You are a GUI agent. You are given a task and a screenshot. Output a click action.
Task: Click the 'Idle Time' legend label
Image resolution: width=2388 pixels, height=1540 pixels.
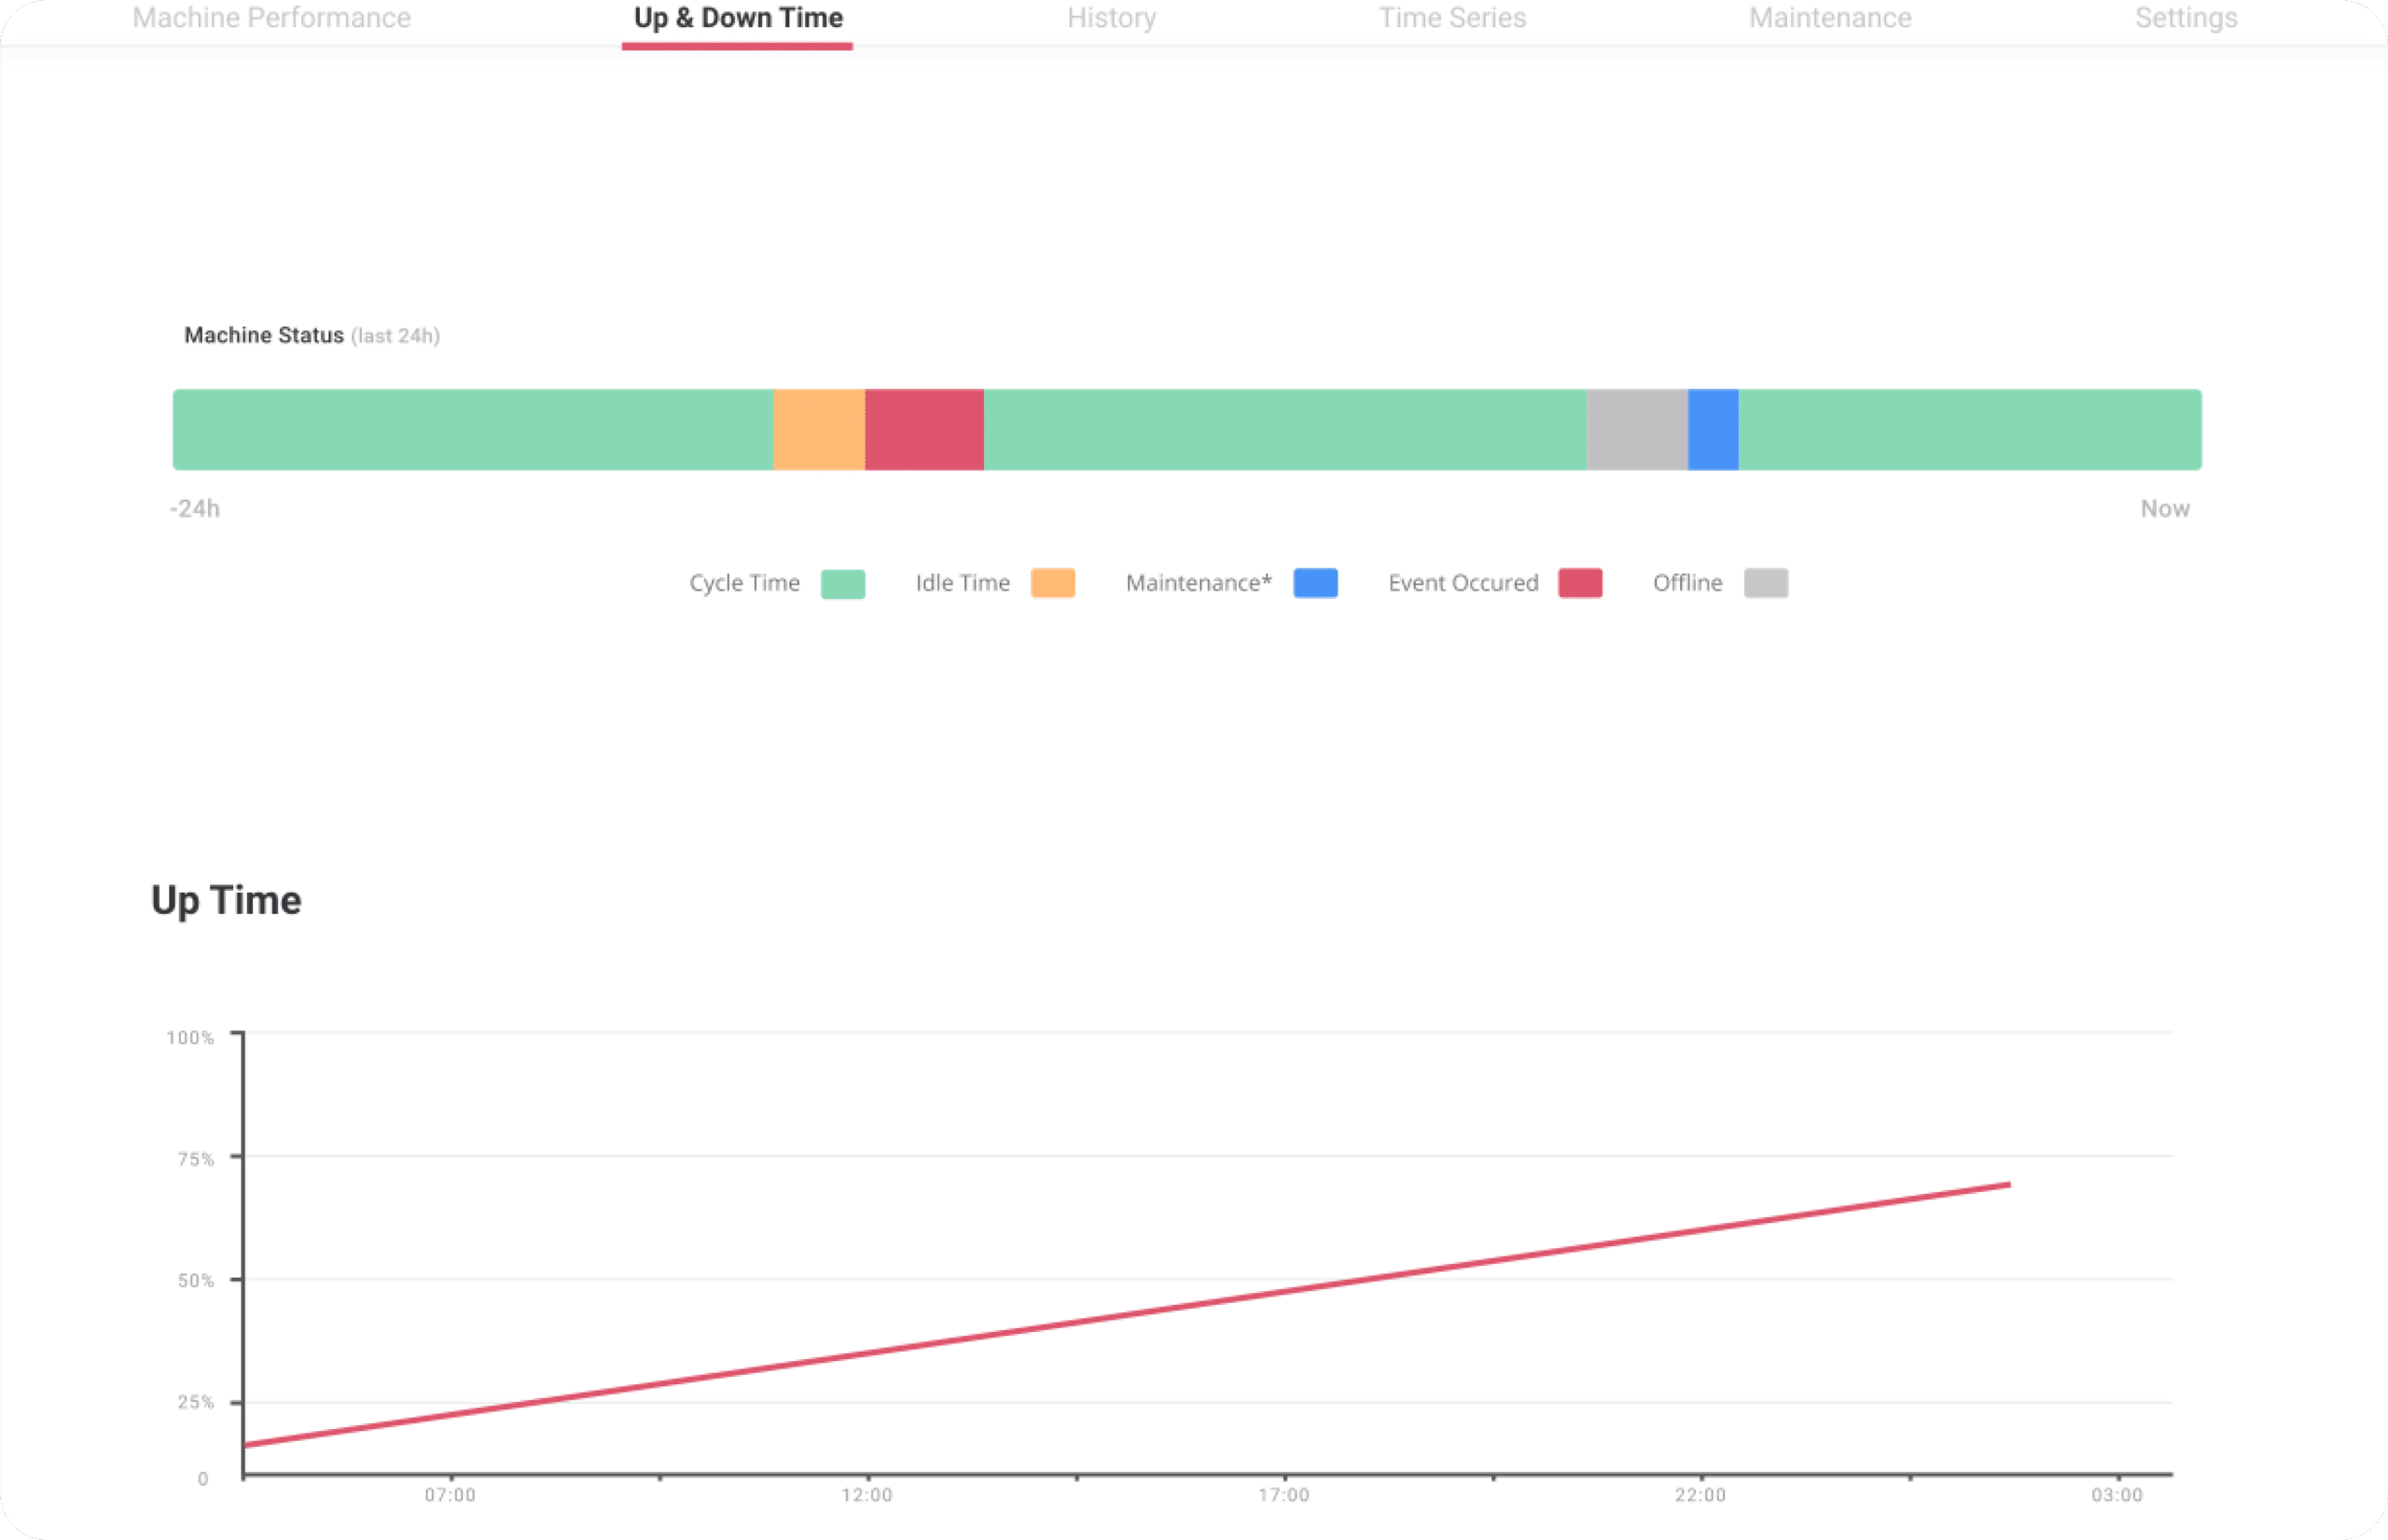click(x=962, y=583)
